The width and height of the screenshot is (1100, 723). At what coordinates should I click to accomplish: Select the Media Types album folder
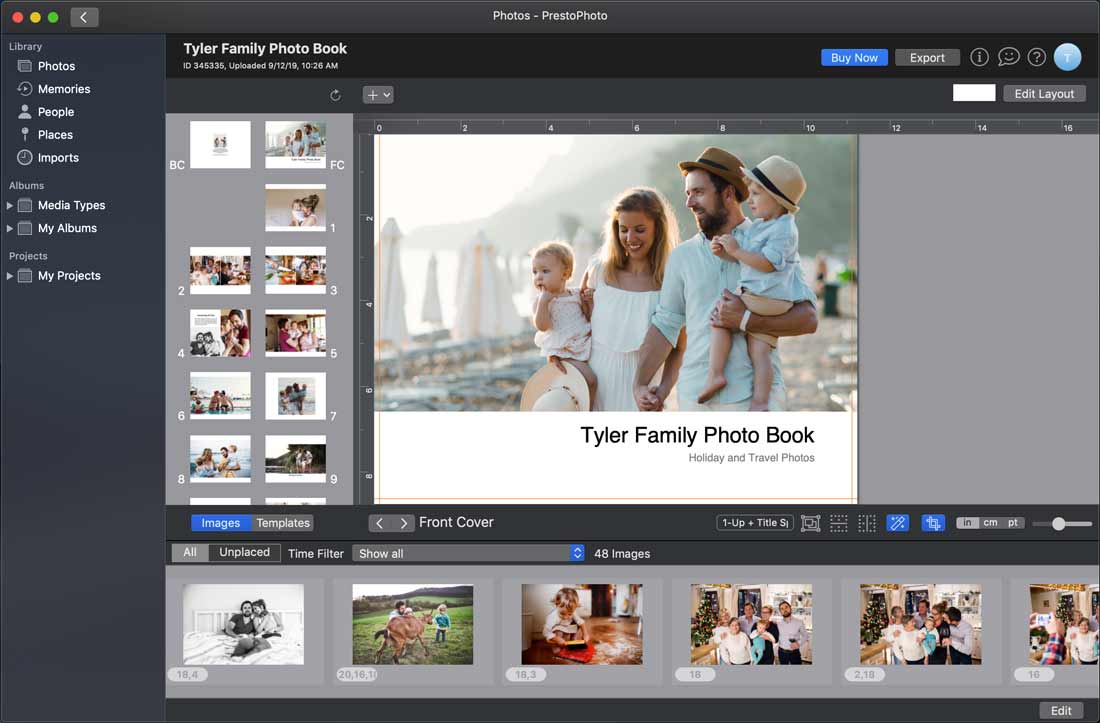click(x=62, y=205)
